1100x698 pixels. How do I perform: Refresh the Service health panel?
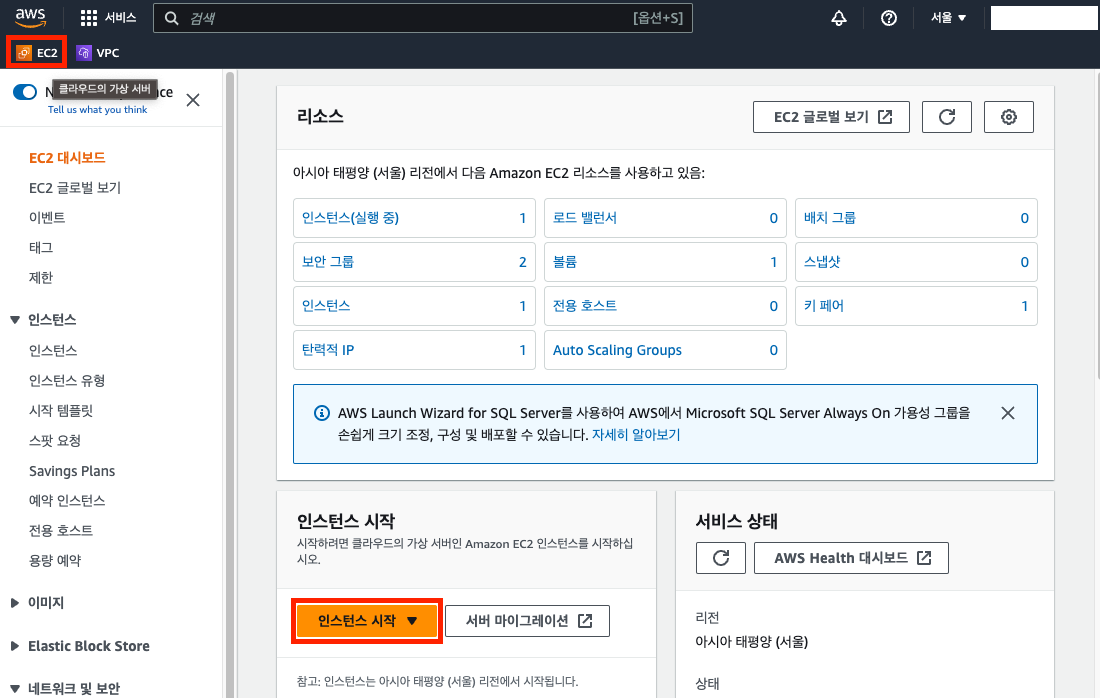click(x=720, y=558)
